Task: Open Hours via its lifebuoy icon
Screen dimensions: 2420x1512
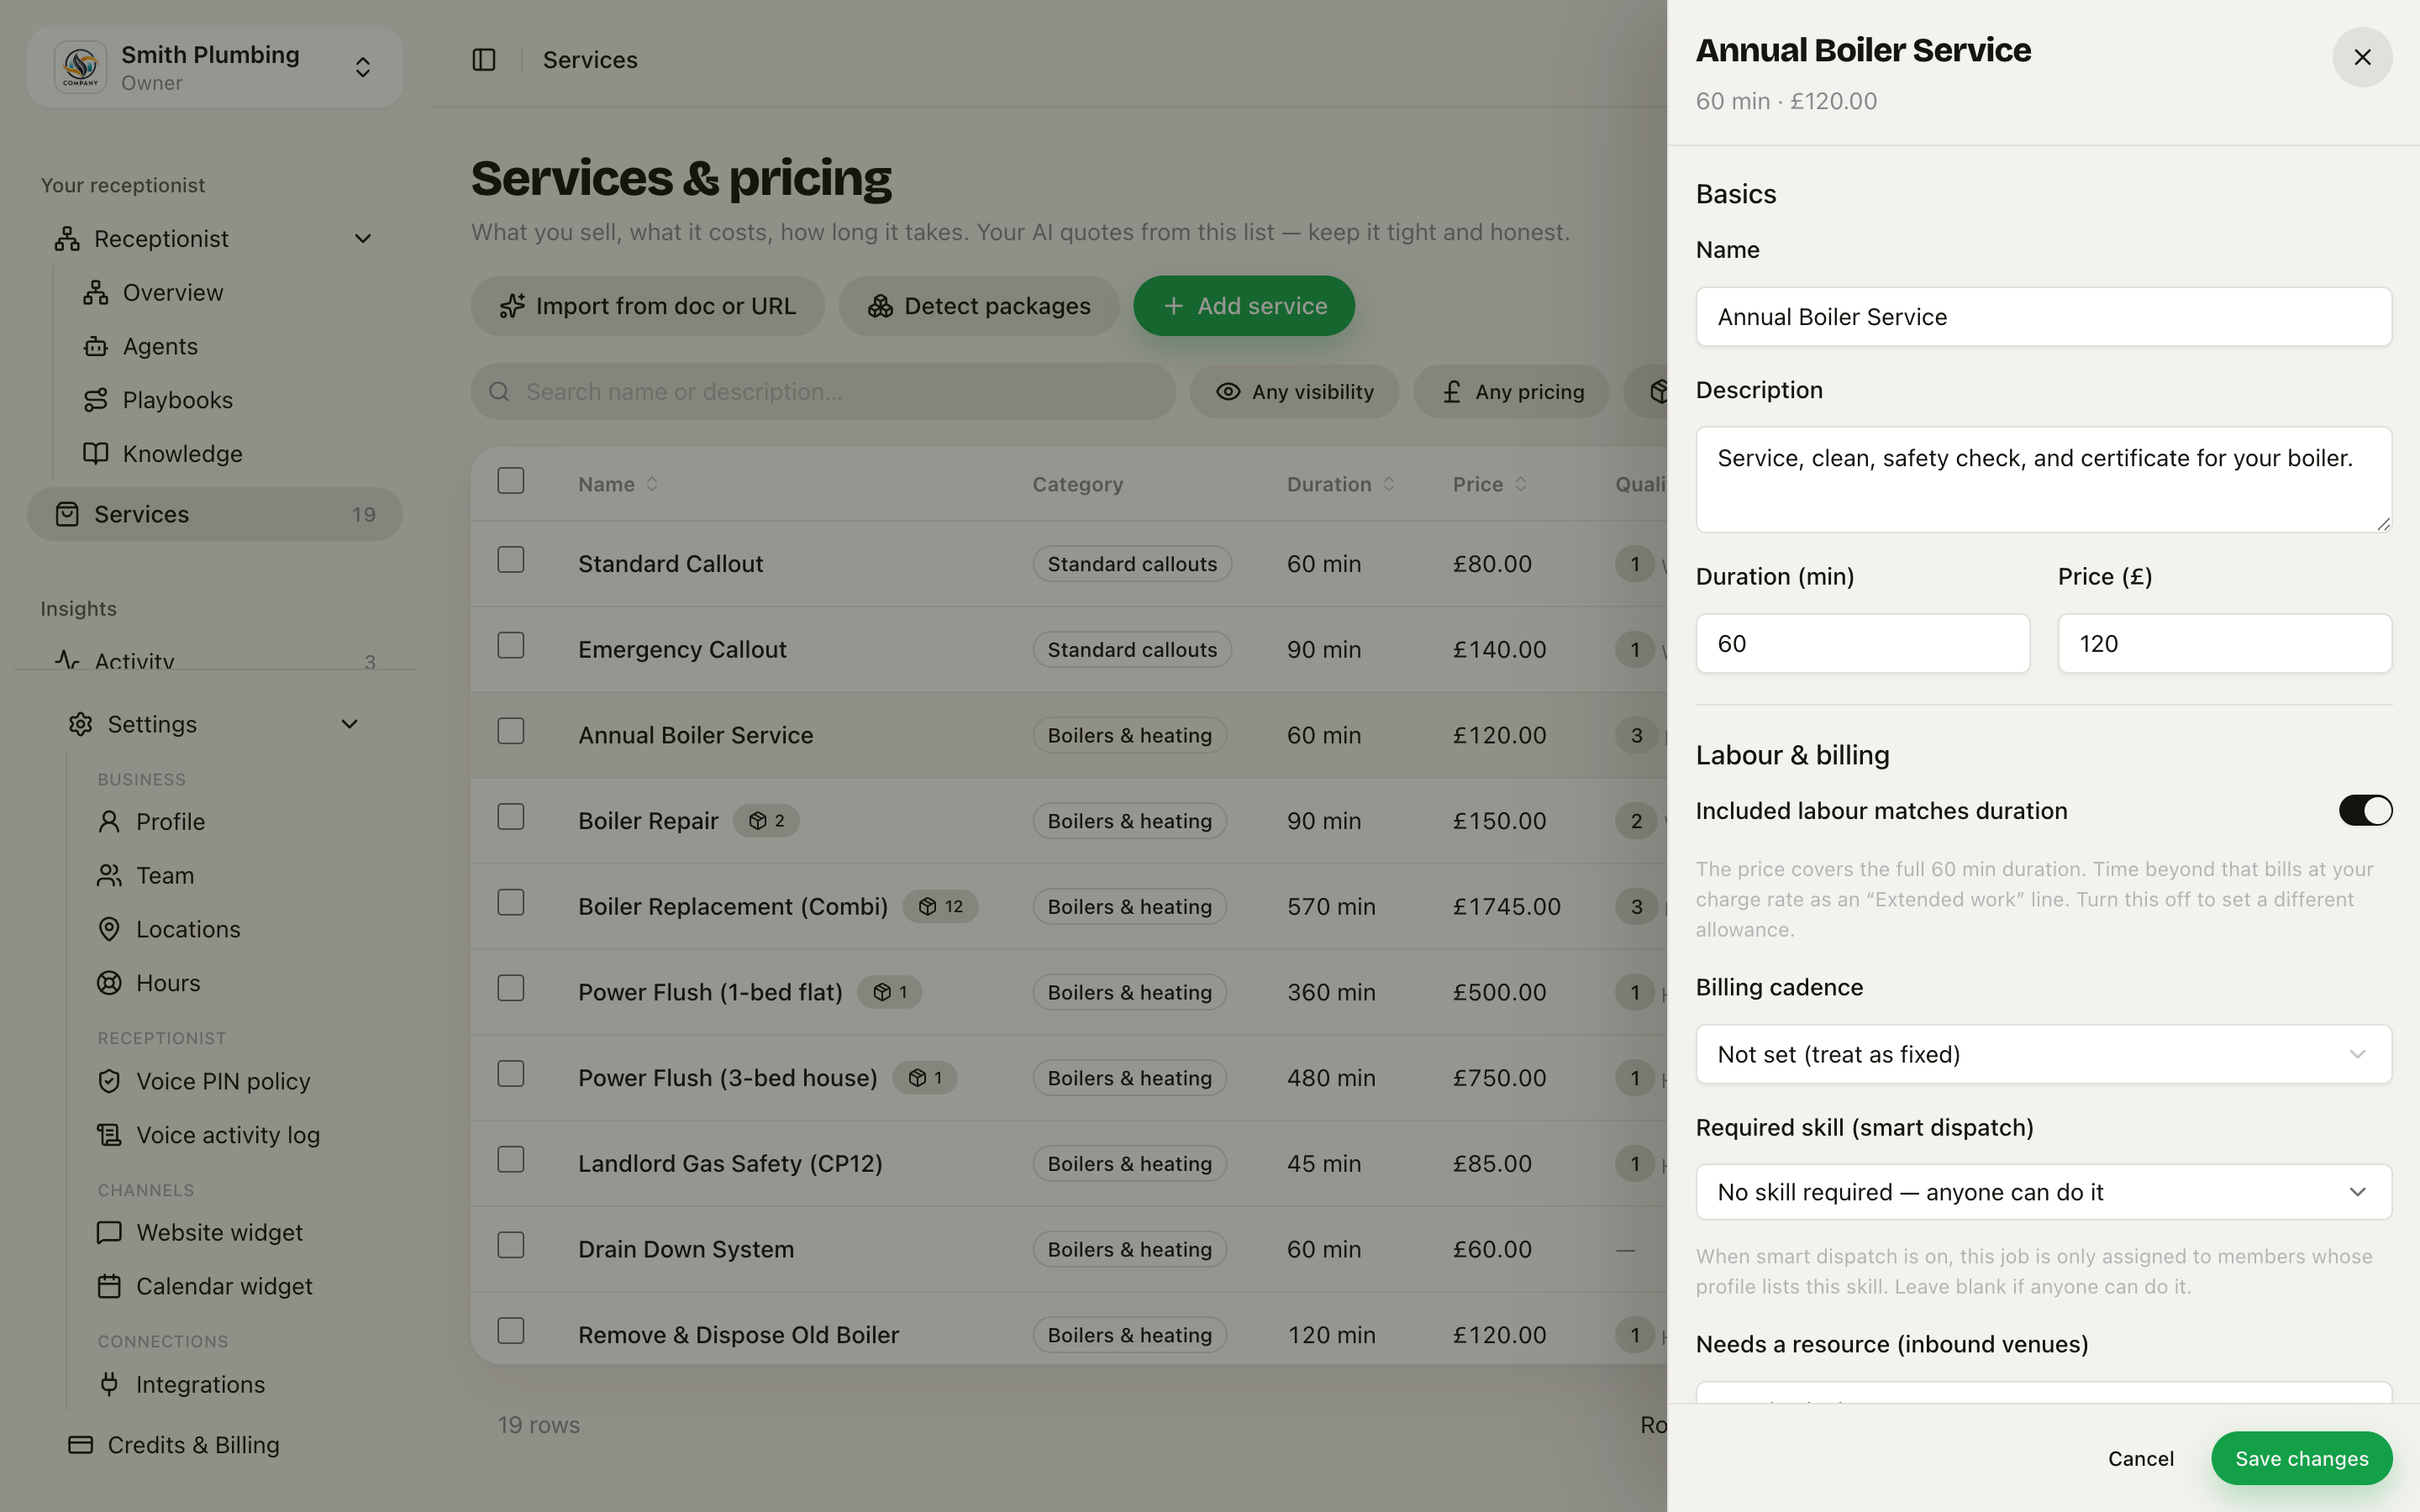Action: coord(109,983)
